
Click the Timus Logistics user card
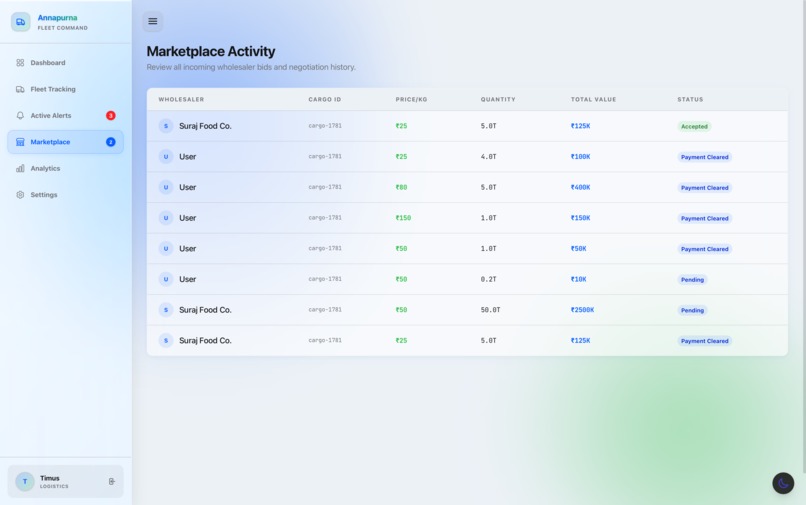[65, 481]
